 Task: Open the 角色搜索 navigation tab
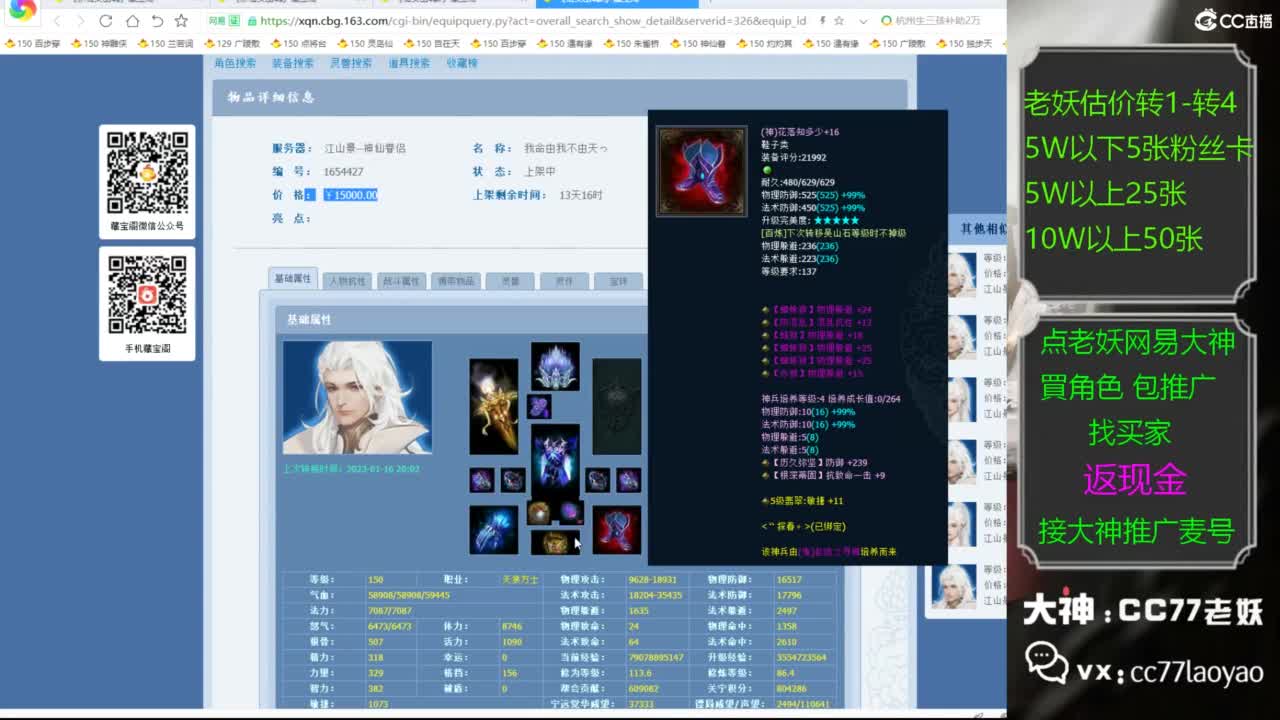tap(235, 63)
